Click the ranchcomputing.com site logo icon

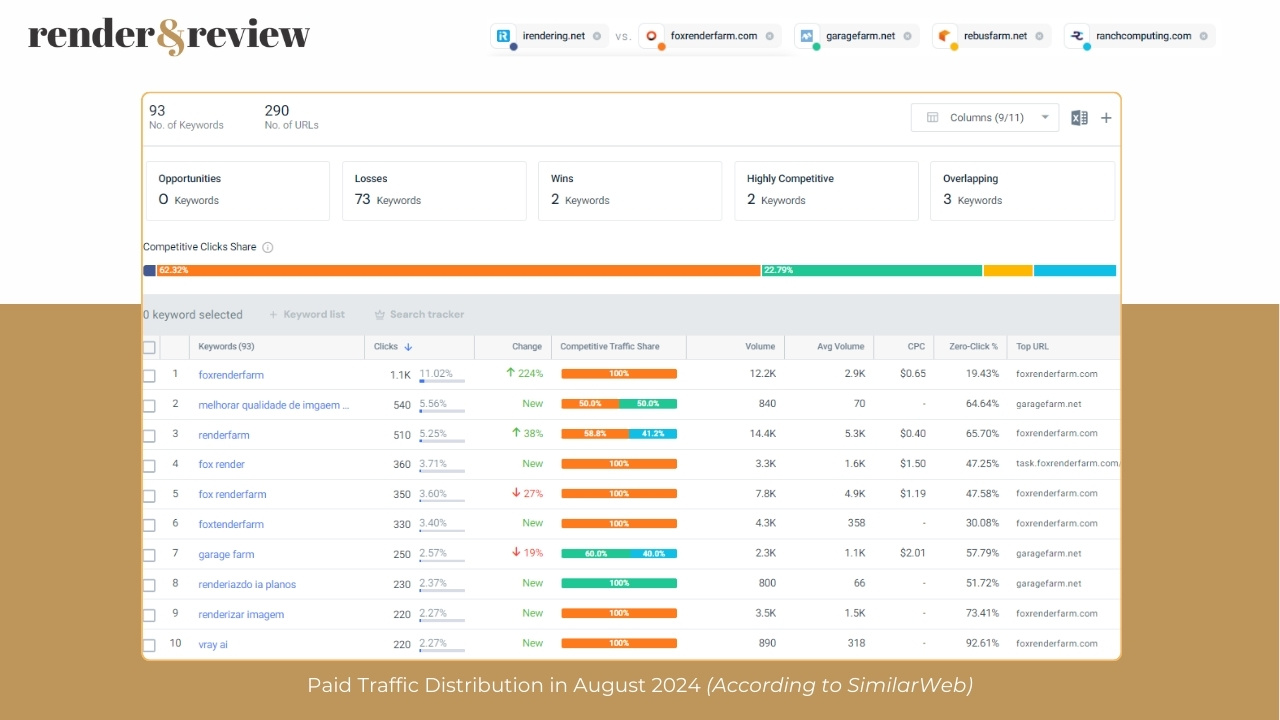pos(1077,36)
